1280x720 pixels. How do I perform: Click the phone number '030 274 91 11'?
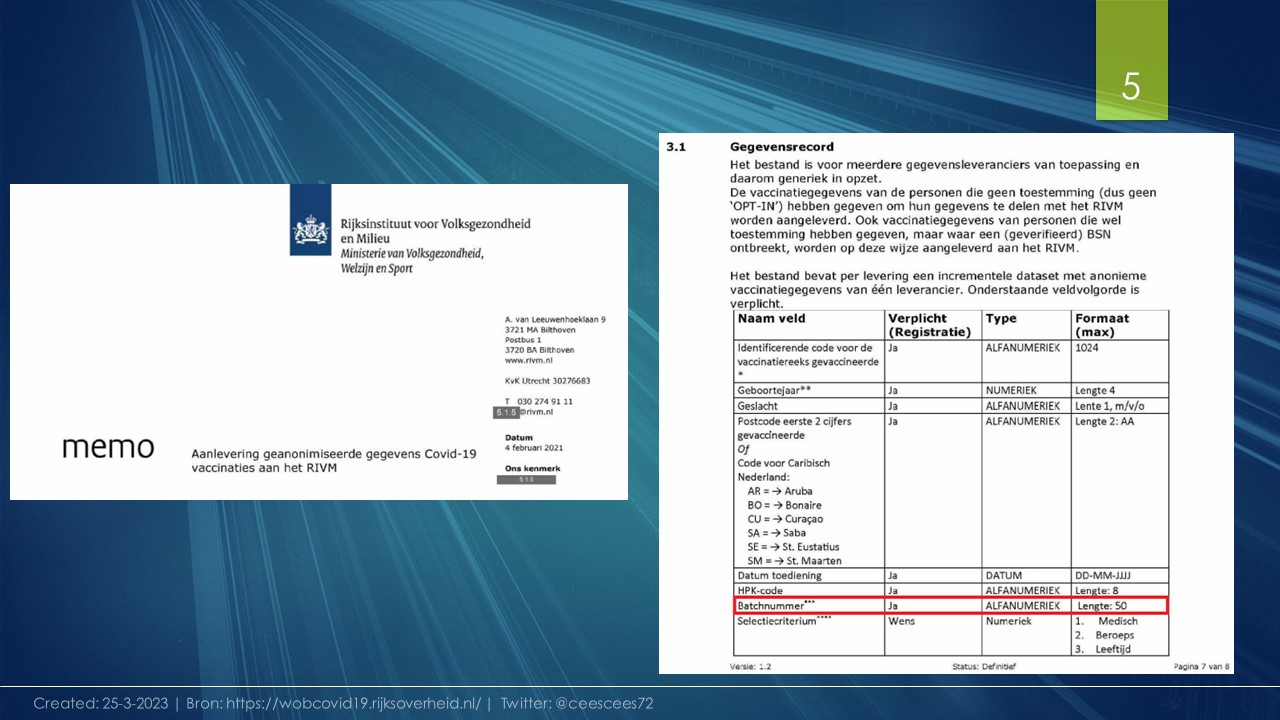[545, 401]
